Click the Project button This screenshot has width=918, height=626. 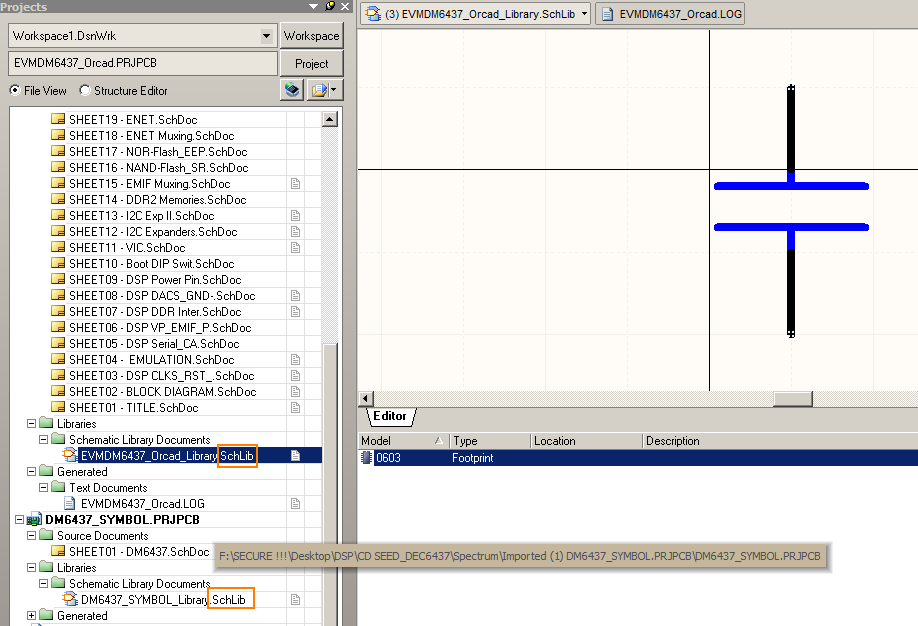[x=311, y=63]
